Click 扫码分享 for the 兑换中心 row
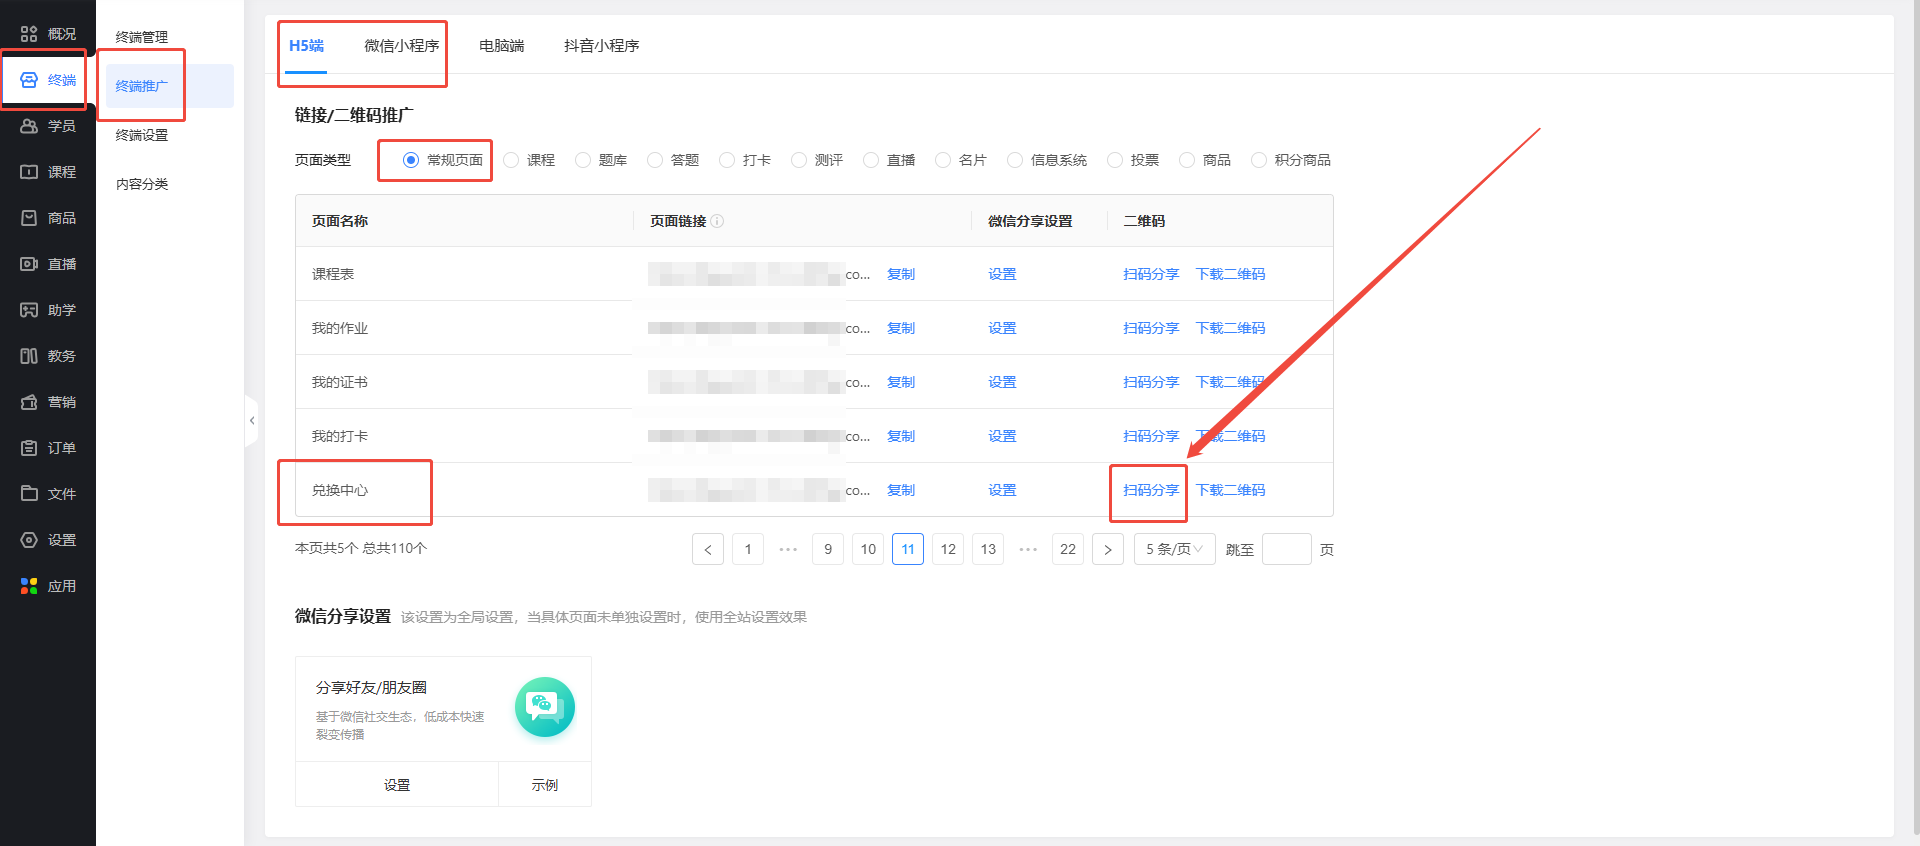1920x846 pixels. 1150,490
